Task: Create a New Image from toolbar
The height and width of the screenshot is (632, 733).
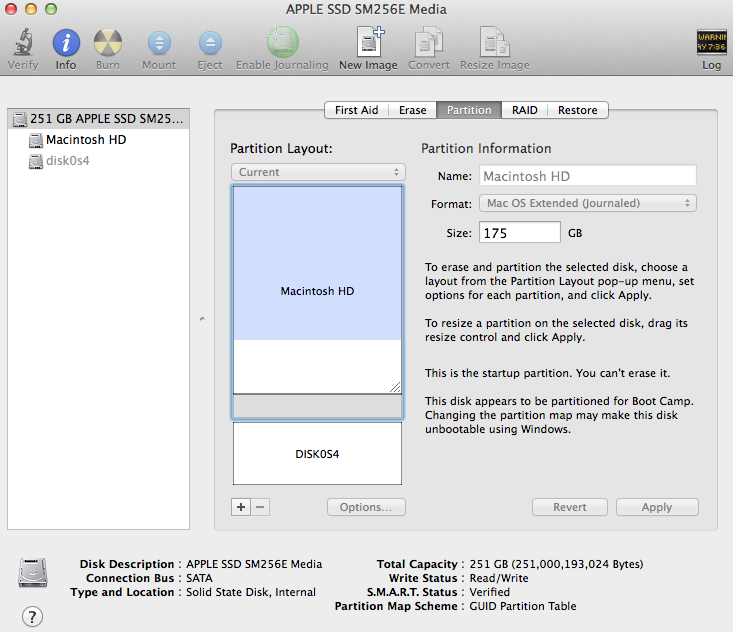Action: click(x=369, y=42)
